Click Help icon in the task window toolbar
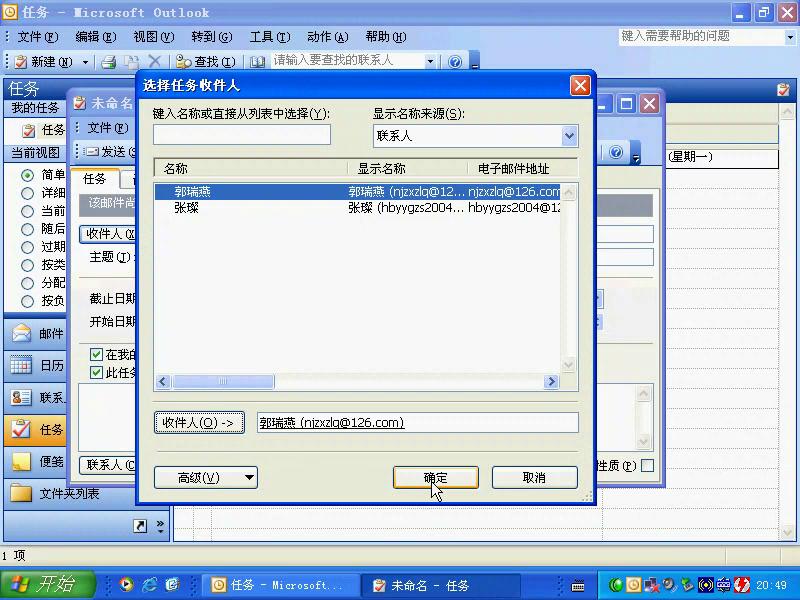 [616, 152]
